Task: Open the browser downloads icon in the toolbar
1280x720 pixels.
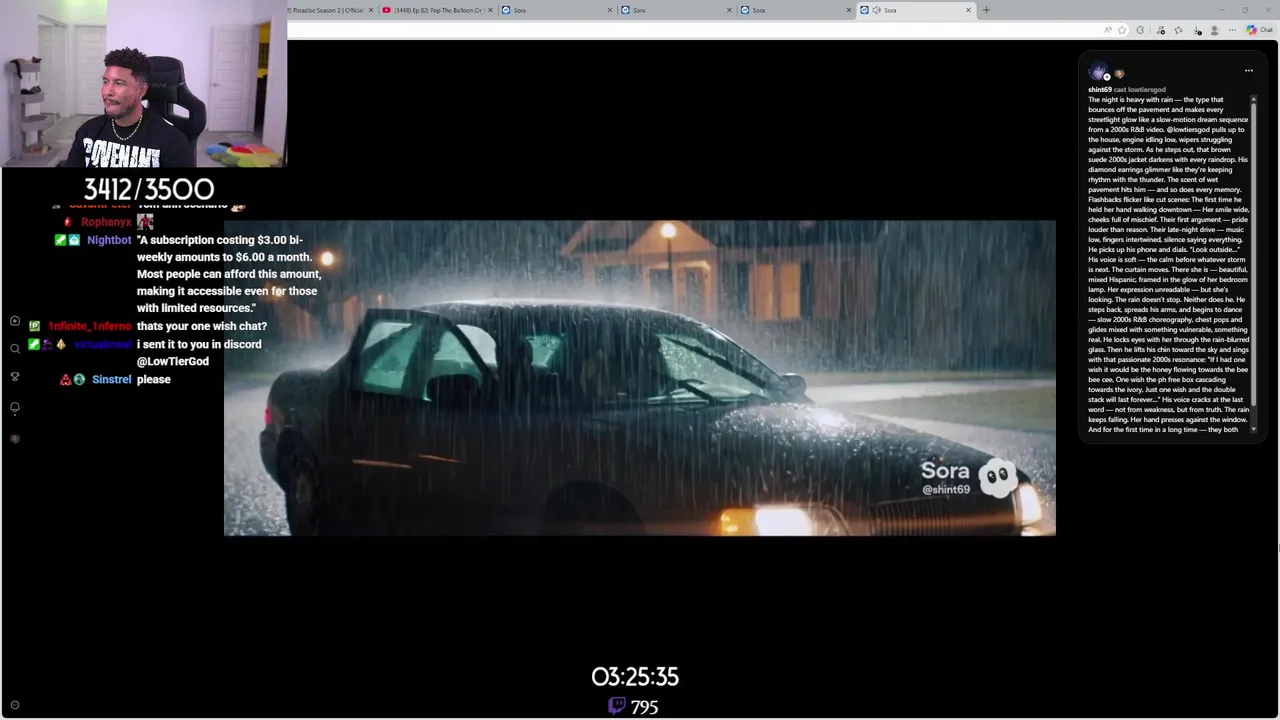Action: 1197,30
